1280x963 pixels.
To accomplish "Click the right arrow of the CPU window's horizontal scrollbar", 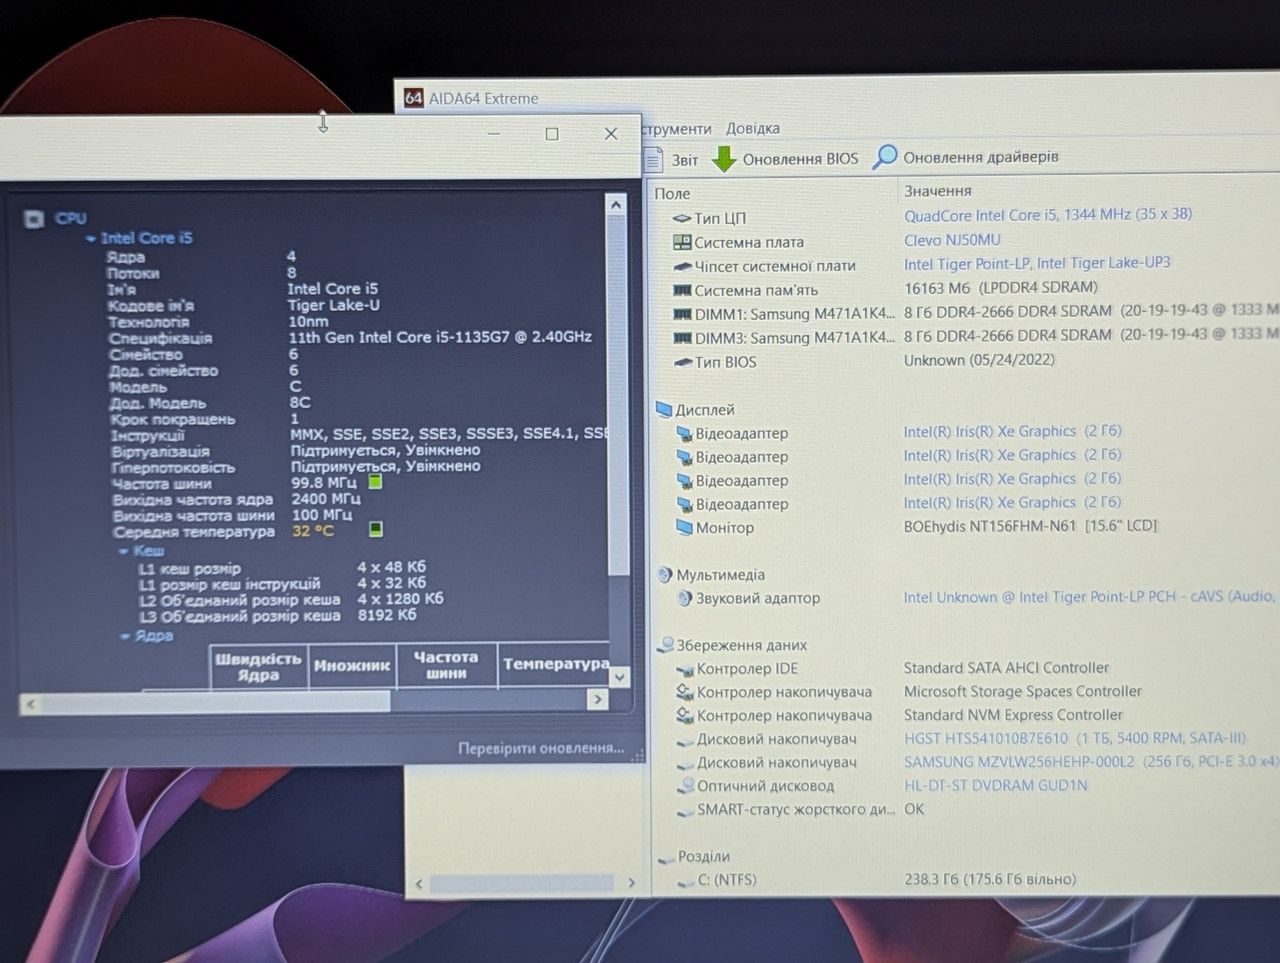I will pyautogui.click(x=597, y=699).
